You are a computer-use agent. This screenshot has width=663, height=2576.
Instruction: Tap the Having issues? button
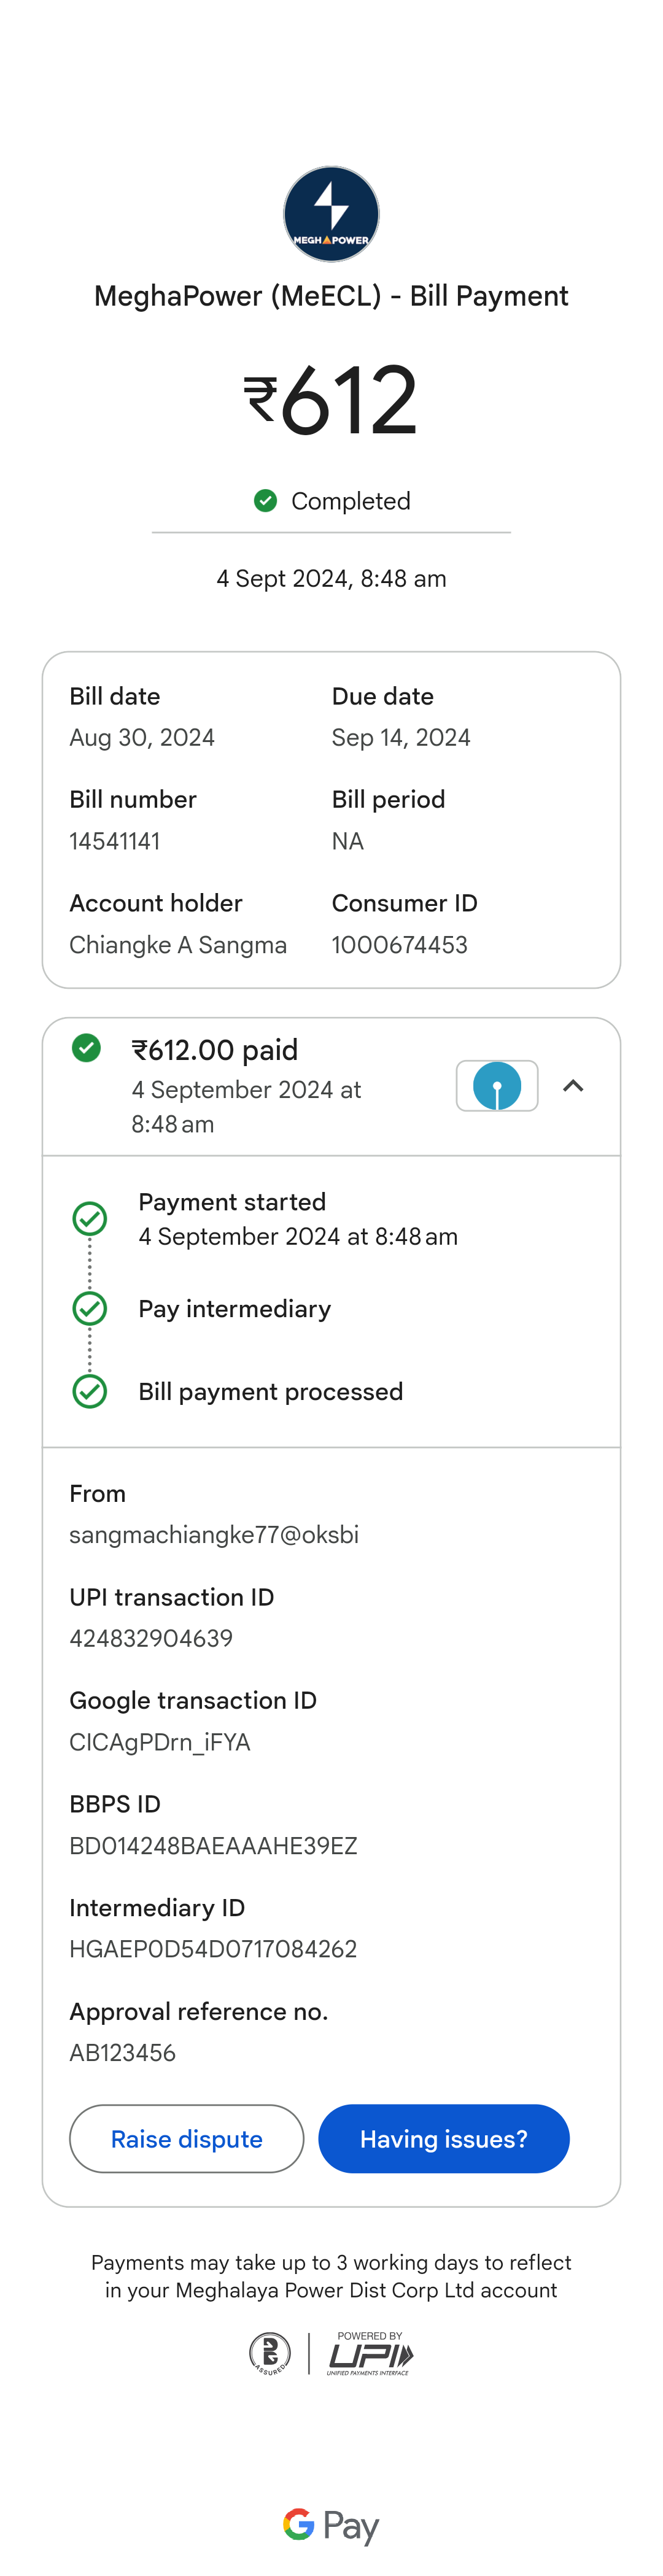coord(444,2139)
